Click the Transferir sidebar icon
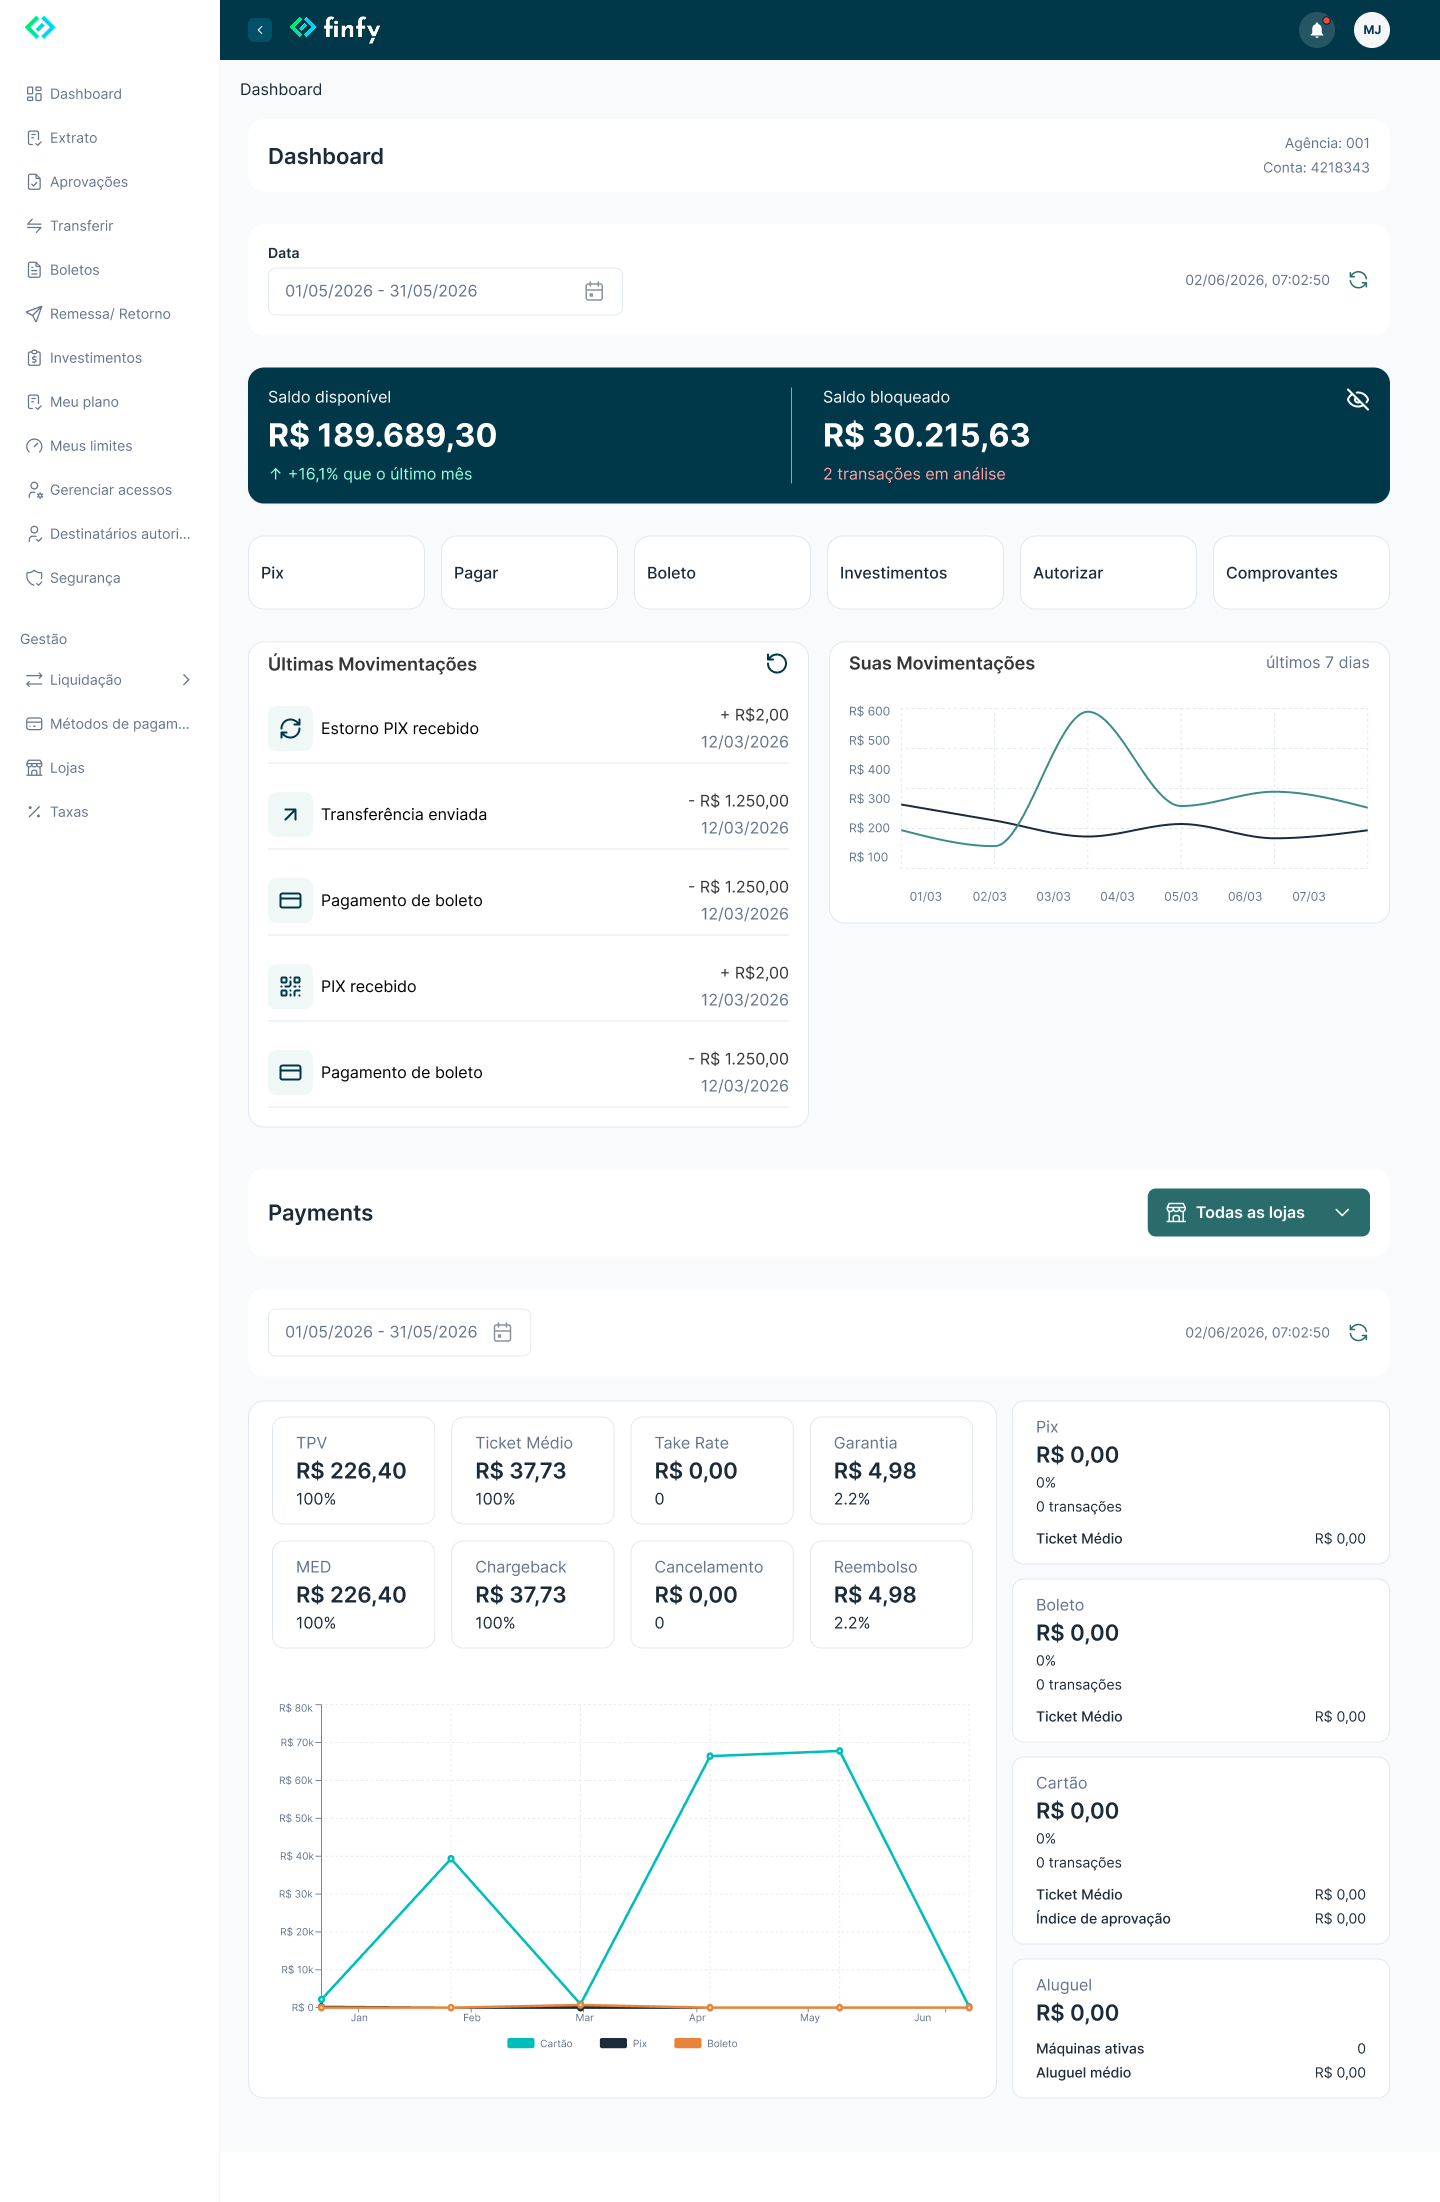The width and height of the screenshot is (1440, 2202). coord(34,226)
